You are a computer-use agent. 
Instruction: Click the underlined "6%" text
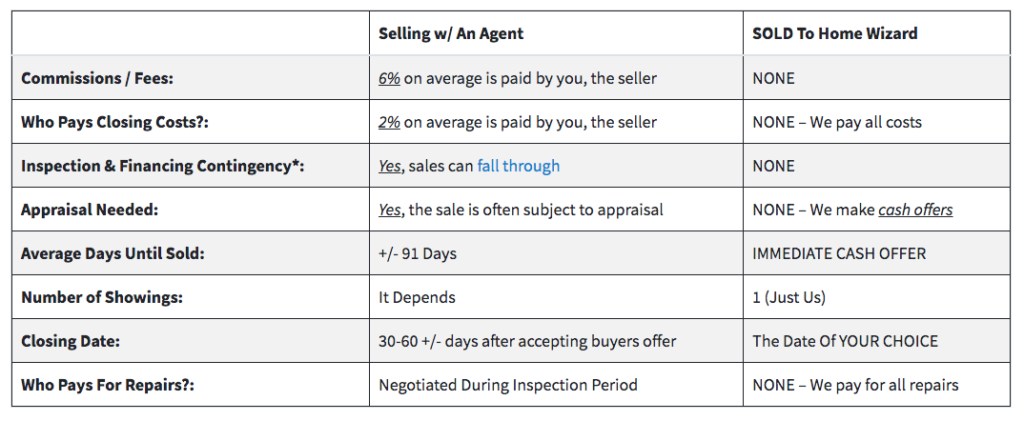click(389, 78)
